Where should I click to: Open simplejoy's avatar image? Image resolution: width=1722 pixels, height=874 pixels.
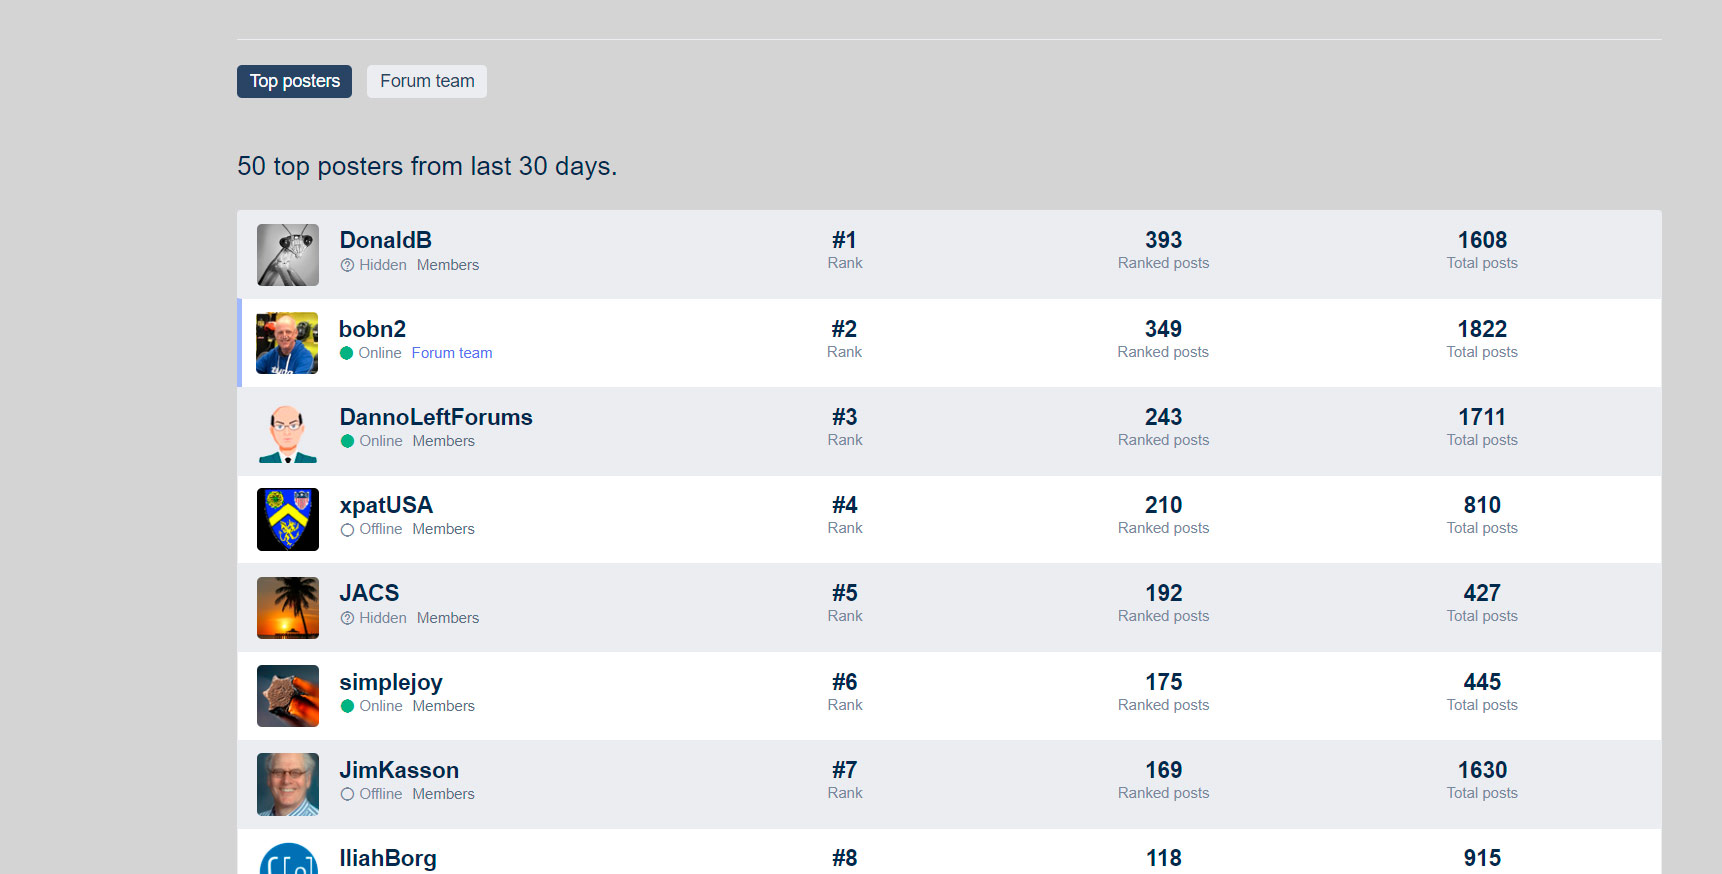pos(288,696)
